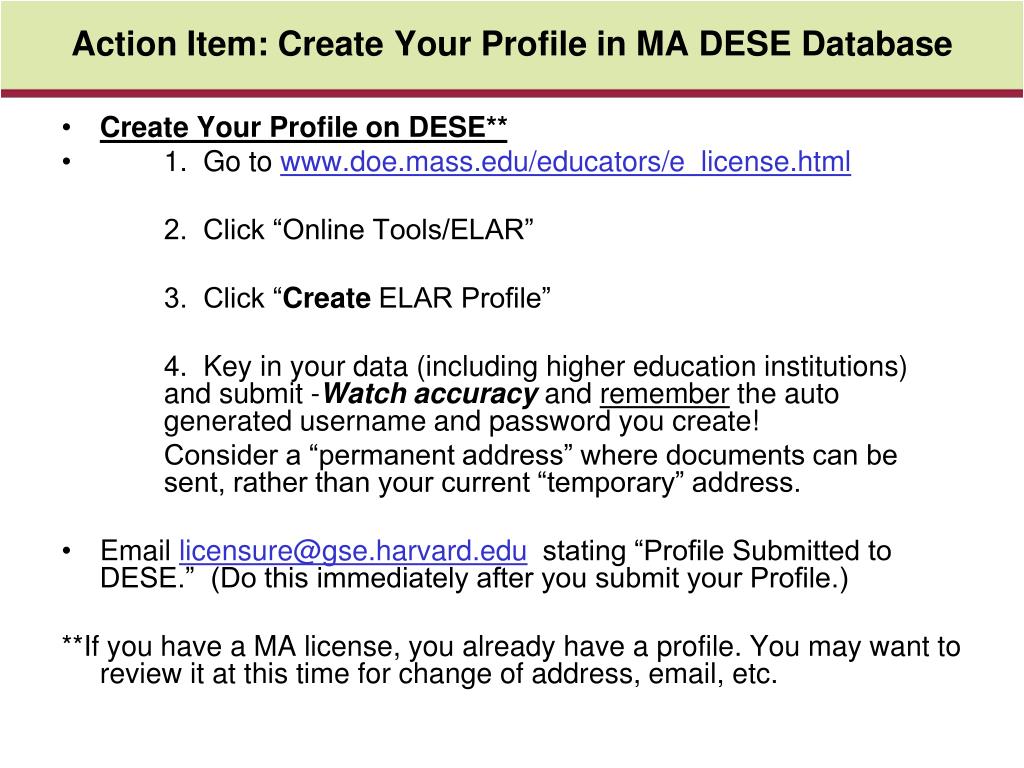Open the www.doe.mass.edu e_license link

(566, 162)
